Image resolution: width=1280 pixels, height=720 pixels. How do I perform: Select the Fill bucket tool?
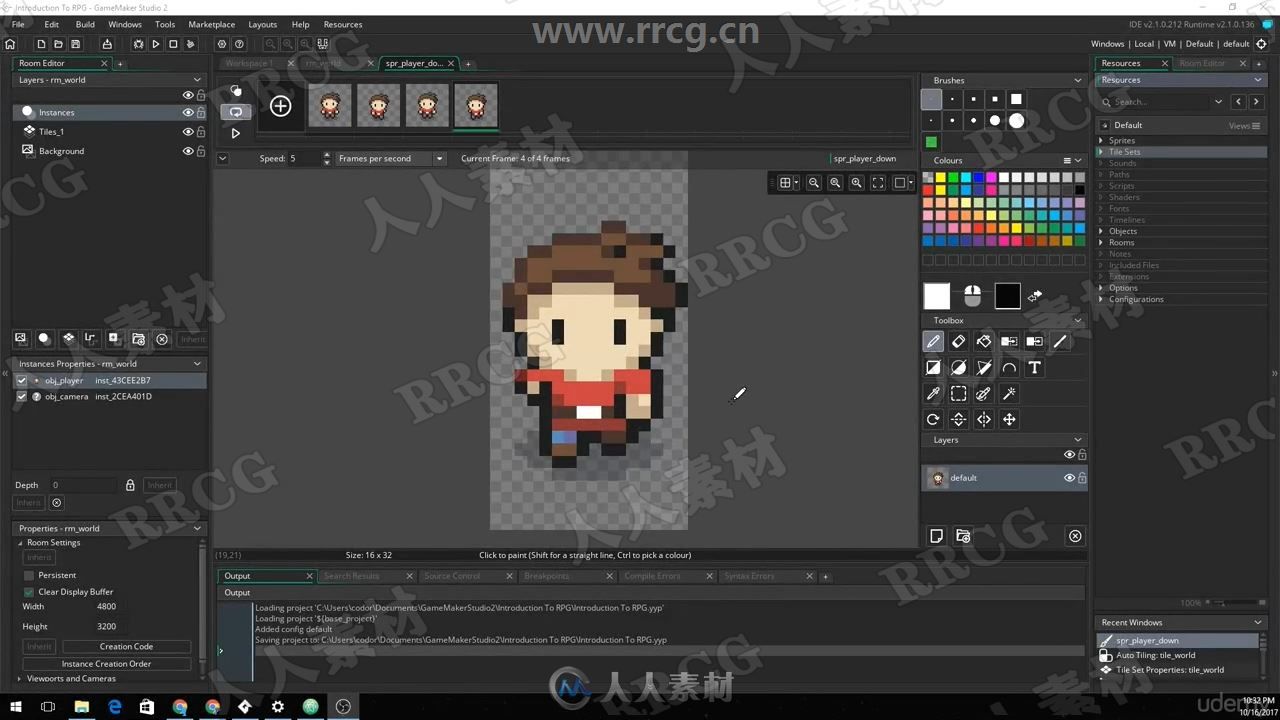(x=984, y=342)
